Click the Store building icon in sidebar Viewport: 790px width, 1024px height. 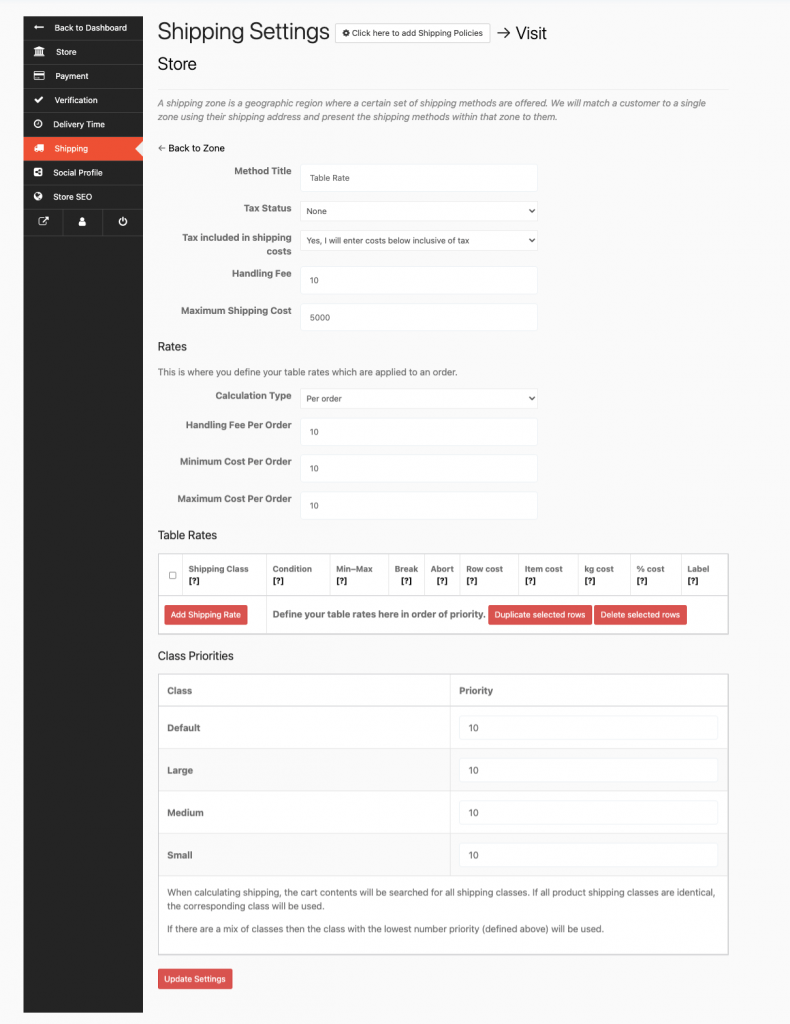(x=39, y=52)
